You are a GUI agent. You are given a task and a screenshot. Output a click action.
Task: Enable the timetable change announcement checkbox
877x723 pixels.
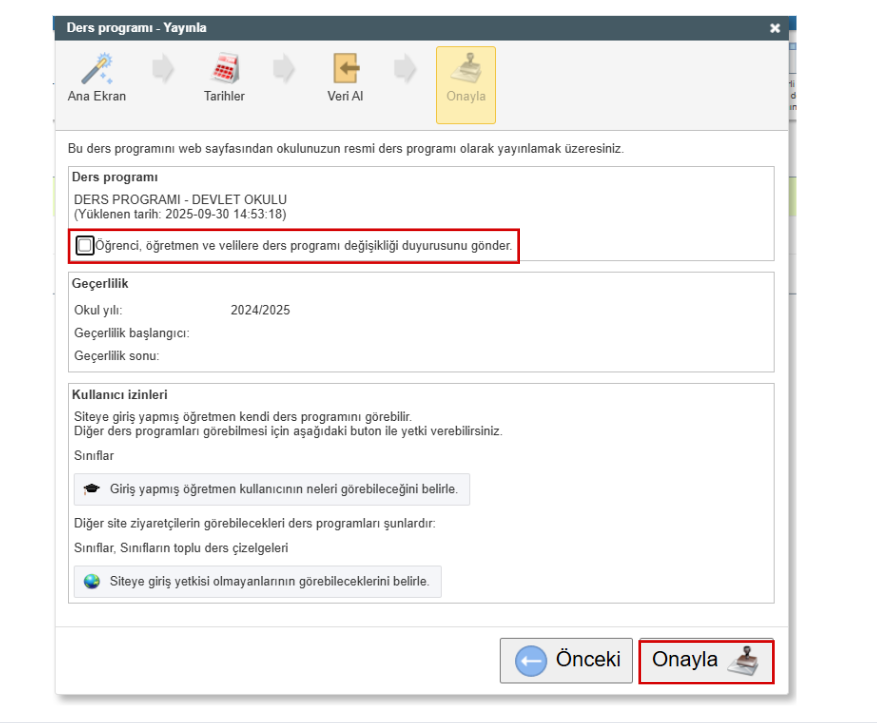click(x=85, y=245)
